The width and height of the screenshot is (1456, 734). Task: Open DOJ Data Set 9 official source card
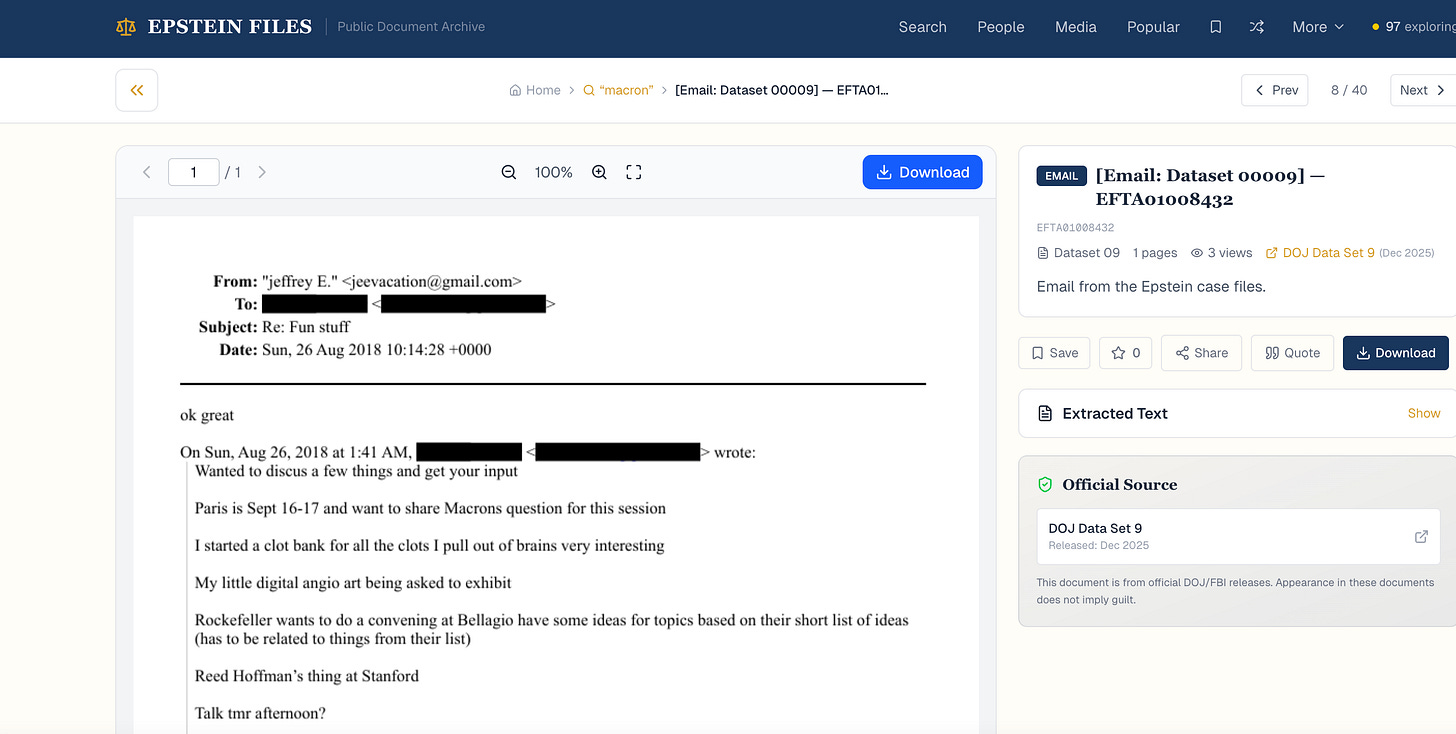(x=1239, y=536)
